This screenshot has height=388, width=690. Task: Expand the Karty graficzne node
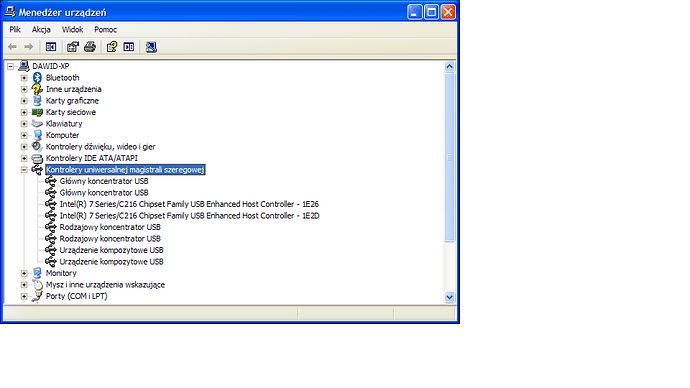[x=24, y=100]
